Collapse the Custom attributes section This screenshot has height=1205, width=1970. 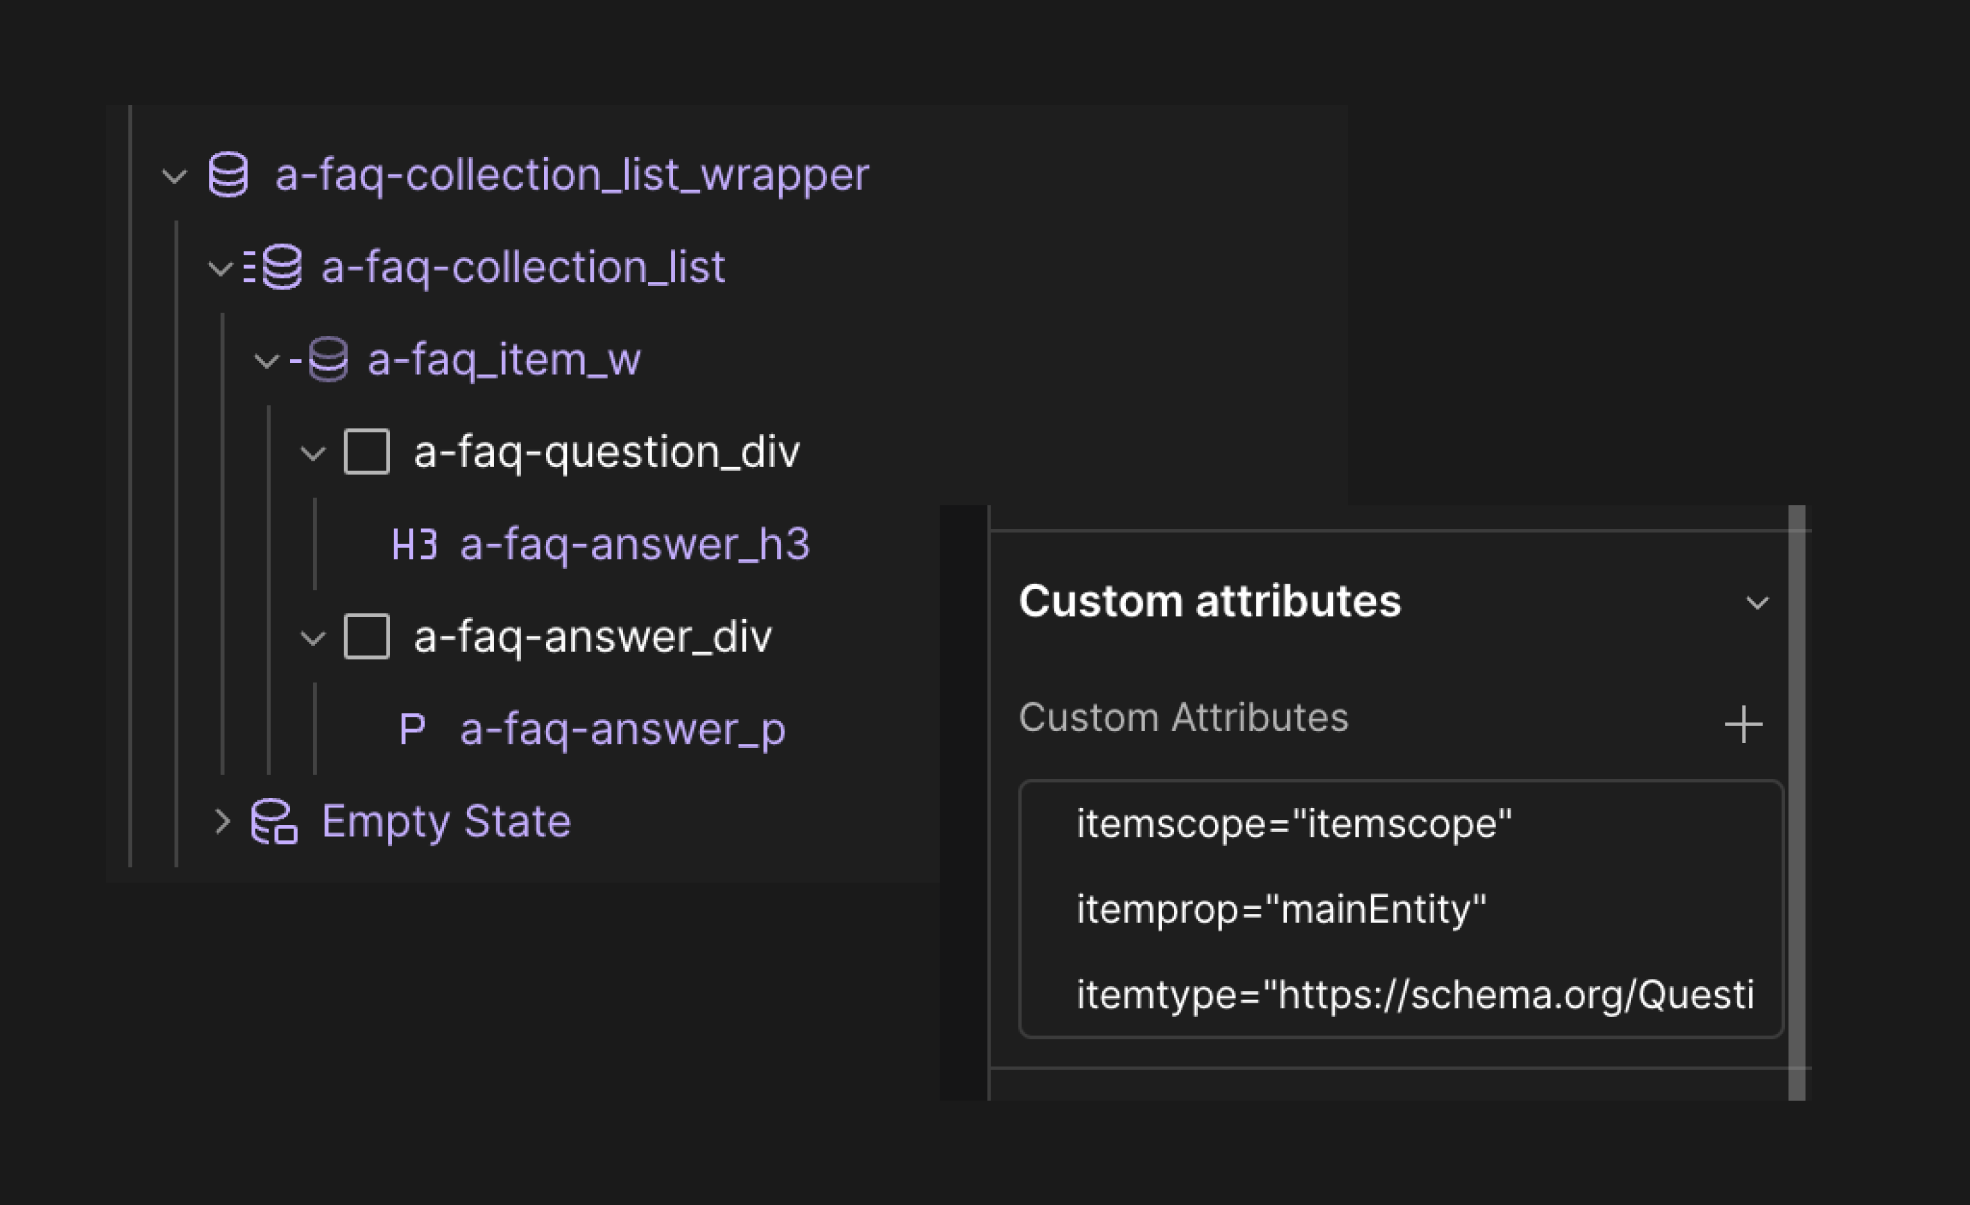click(1757, 601)
